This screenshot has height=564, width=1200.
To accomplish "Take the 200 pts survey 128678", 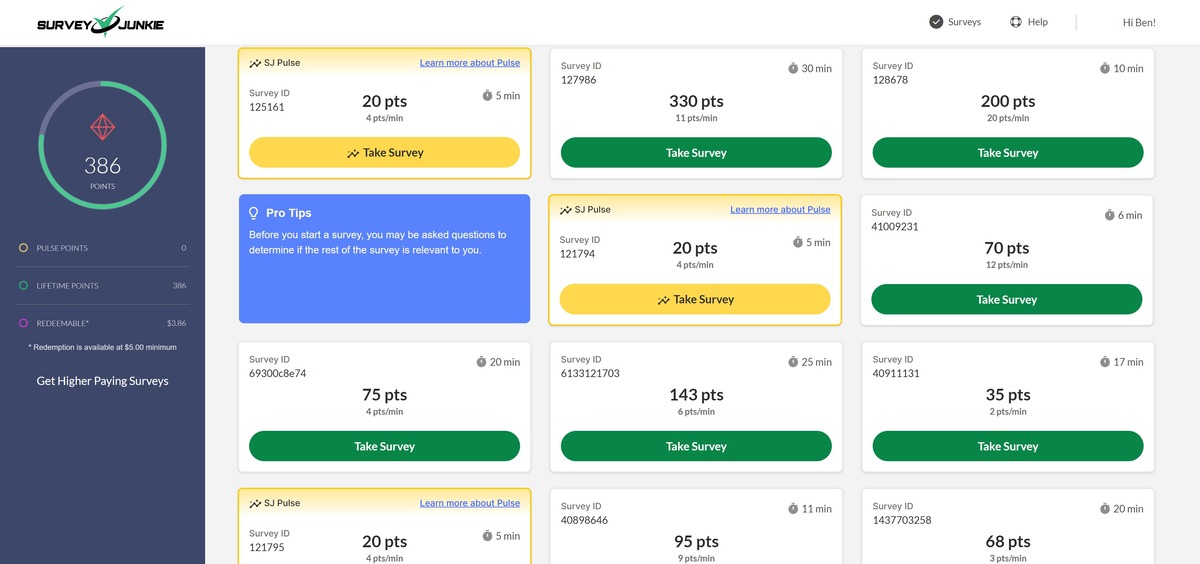I will click(x=1007, y=153).
